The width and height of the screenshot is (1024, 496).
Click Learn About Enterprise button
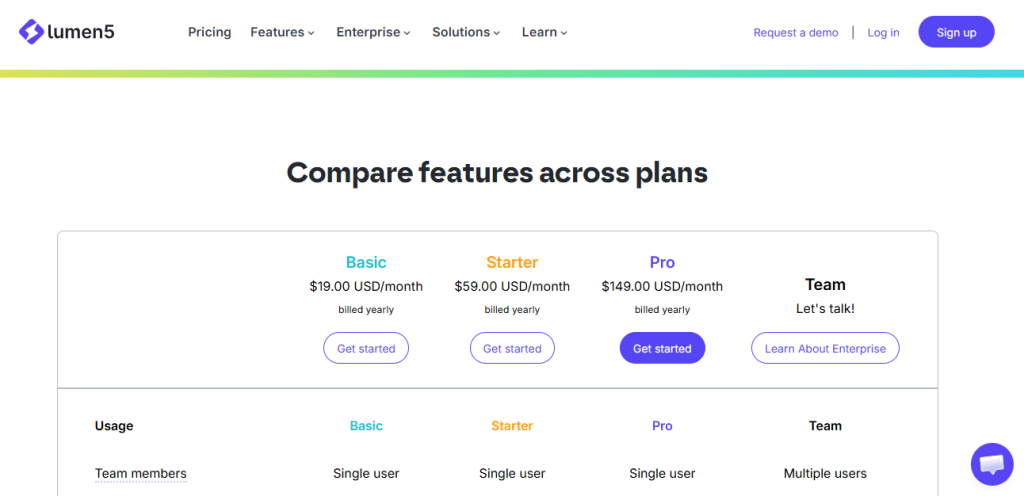pyautogui.click(x=825, y=348)
